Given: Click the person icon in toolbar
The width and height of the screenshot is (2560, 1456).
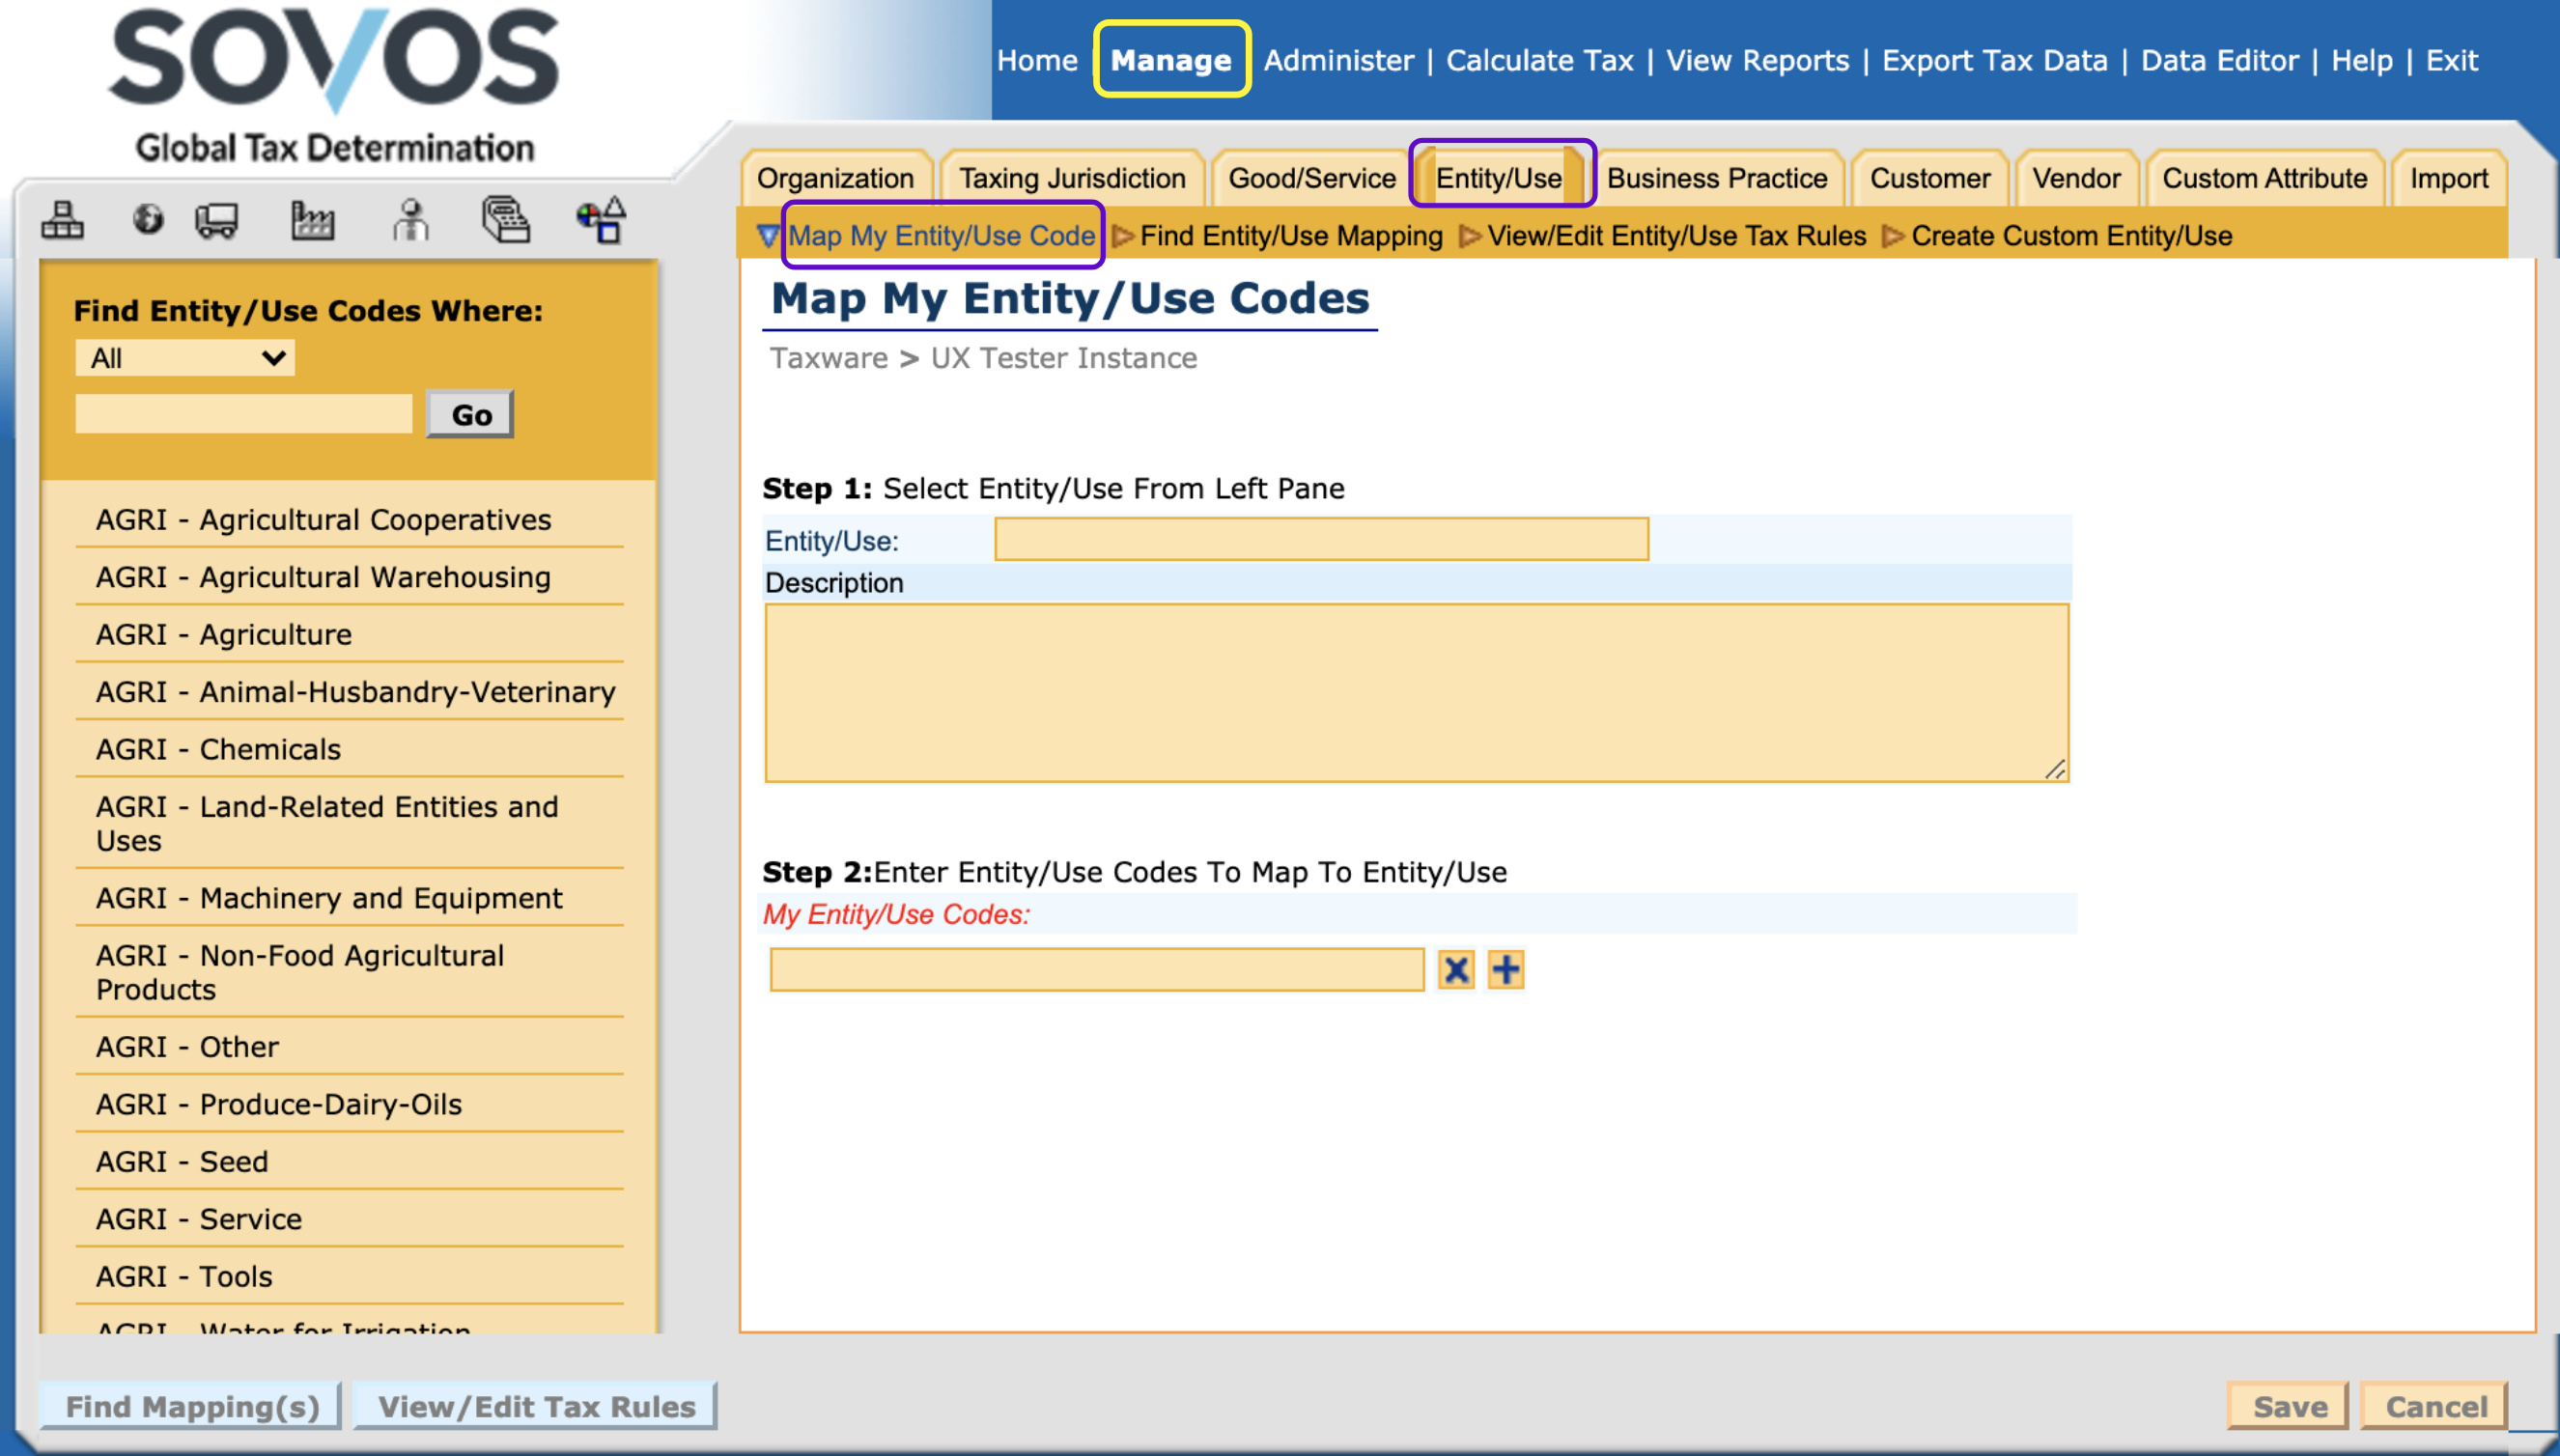Looking at the screenshot, I should [410, 219].
